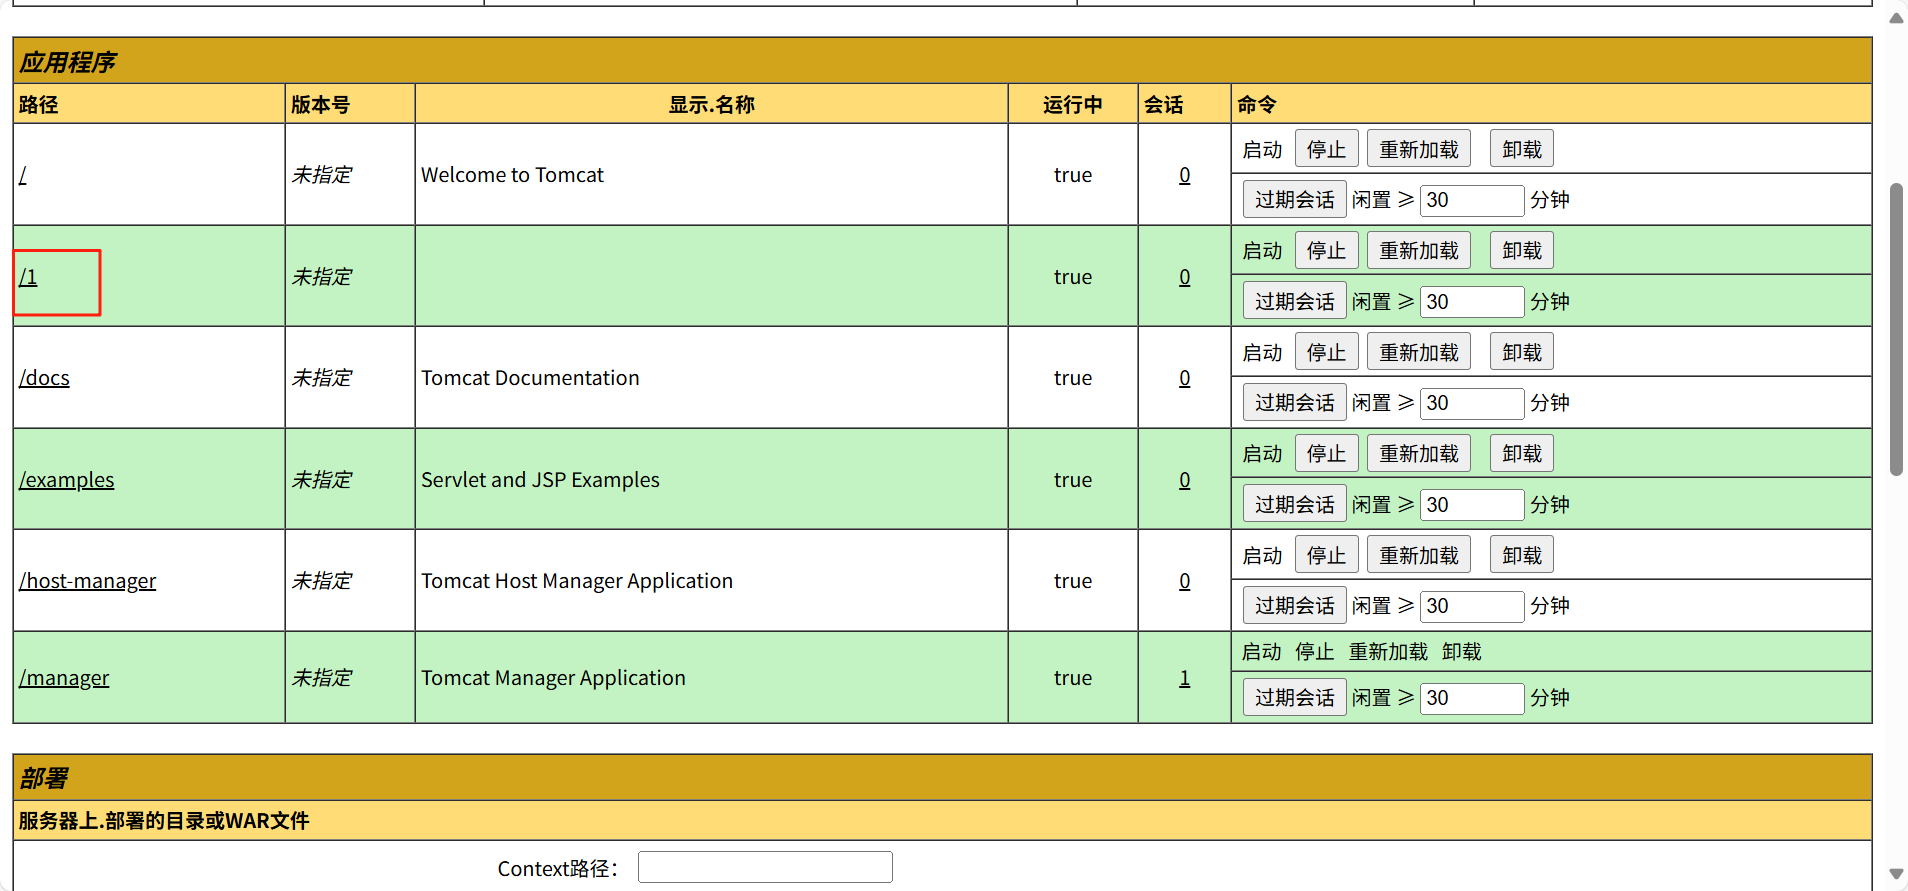Open sessions count for Servlet and JSP Examples
Image resolution: width=1908 pixels, height=891 pixels.
tap(1185, 480)
